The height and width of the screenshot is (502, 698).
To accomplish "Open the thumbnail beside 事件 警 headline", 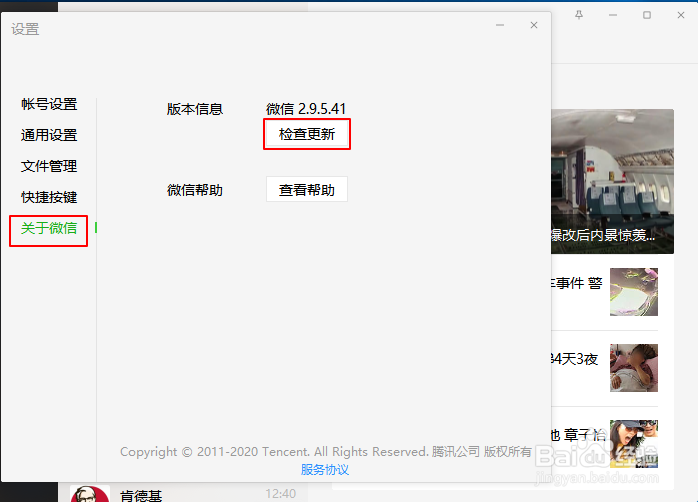I will tap(633, 292).
